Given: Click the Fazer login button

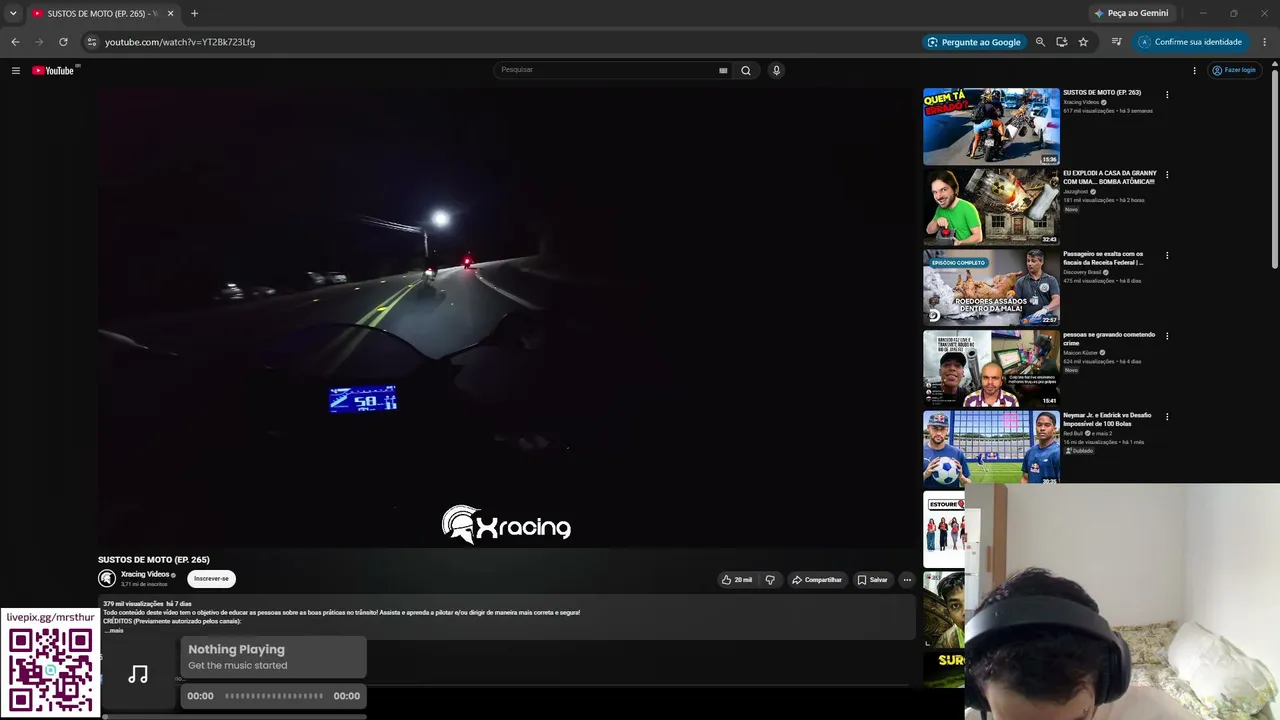Looking at the screenshot, I should point(1234,70).
